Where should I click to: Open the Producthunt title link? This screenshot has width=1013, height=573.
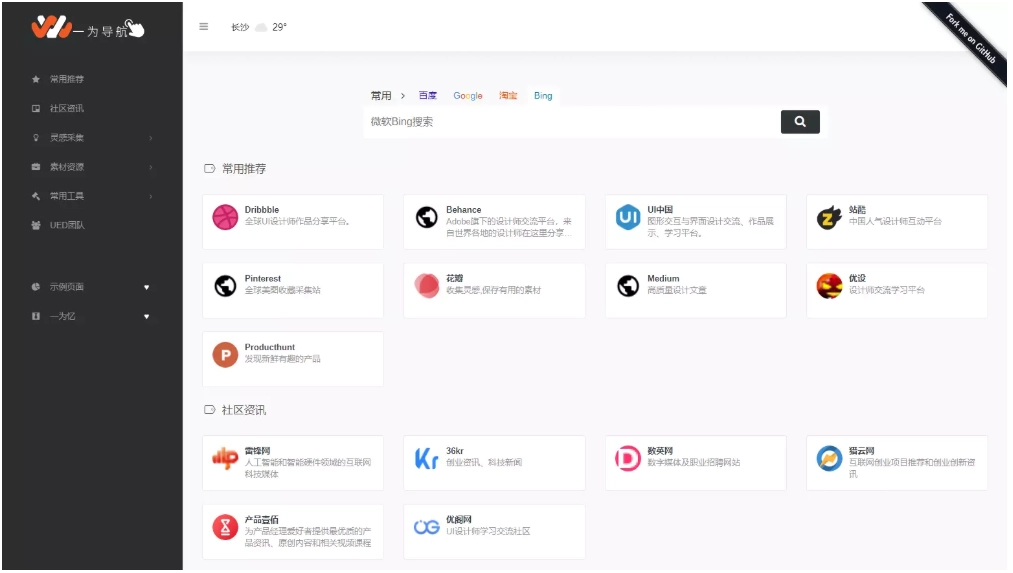click(269, 347)
